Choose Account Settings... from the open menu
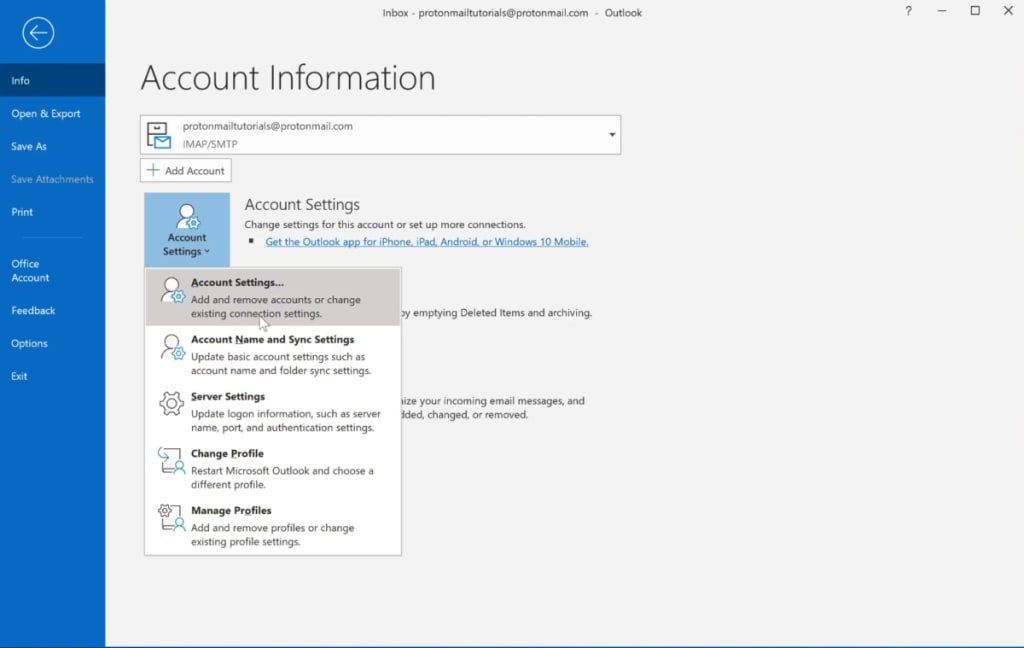The image size is (1024, 648). (240, 282)
